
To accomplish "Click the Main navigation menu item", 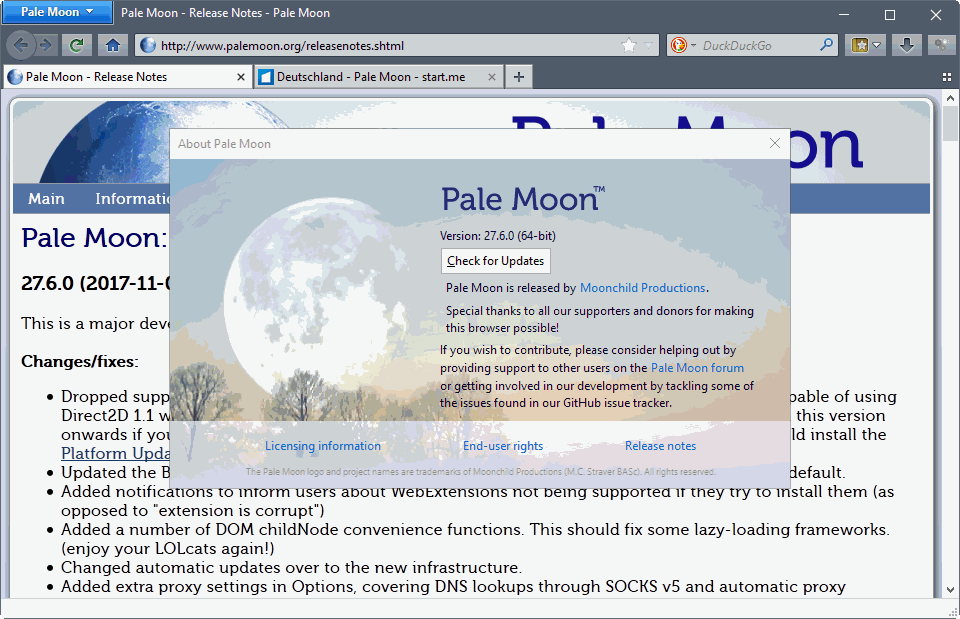I will (x=47, y=198).
